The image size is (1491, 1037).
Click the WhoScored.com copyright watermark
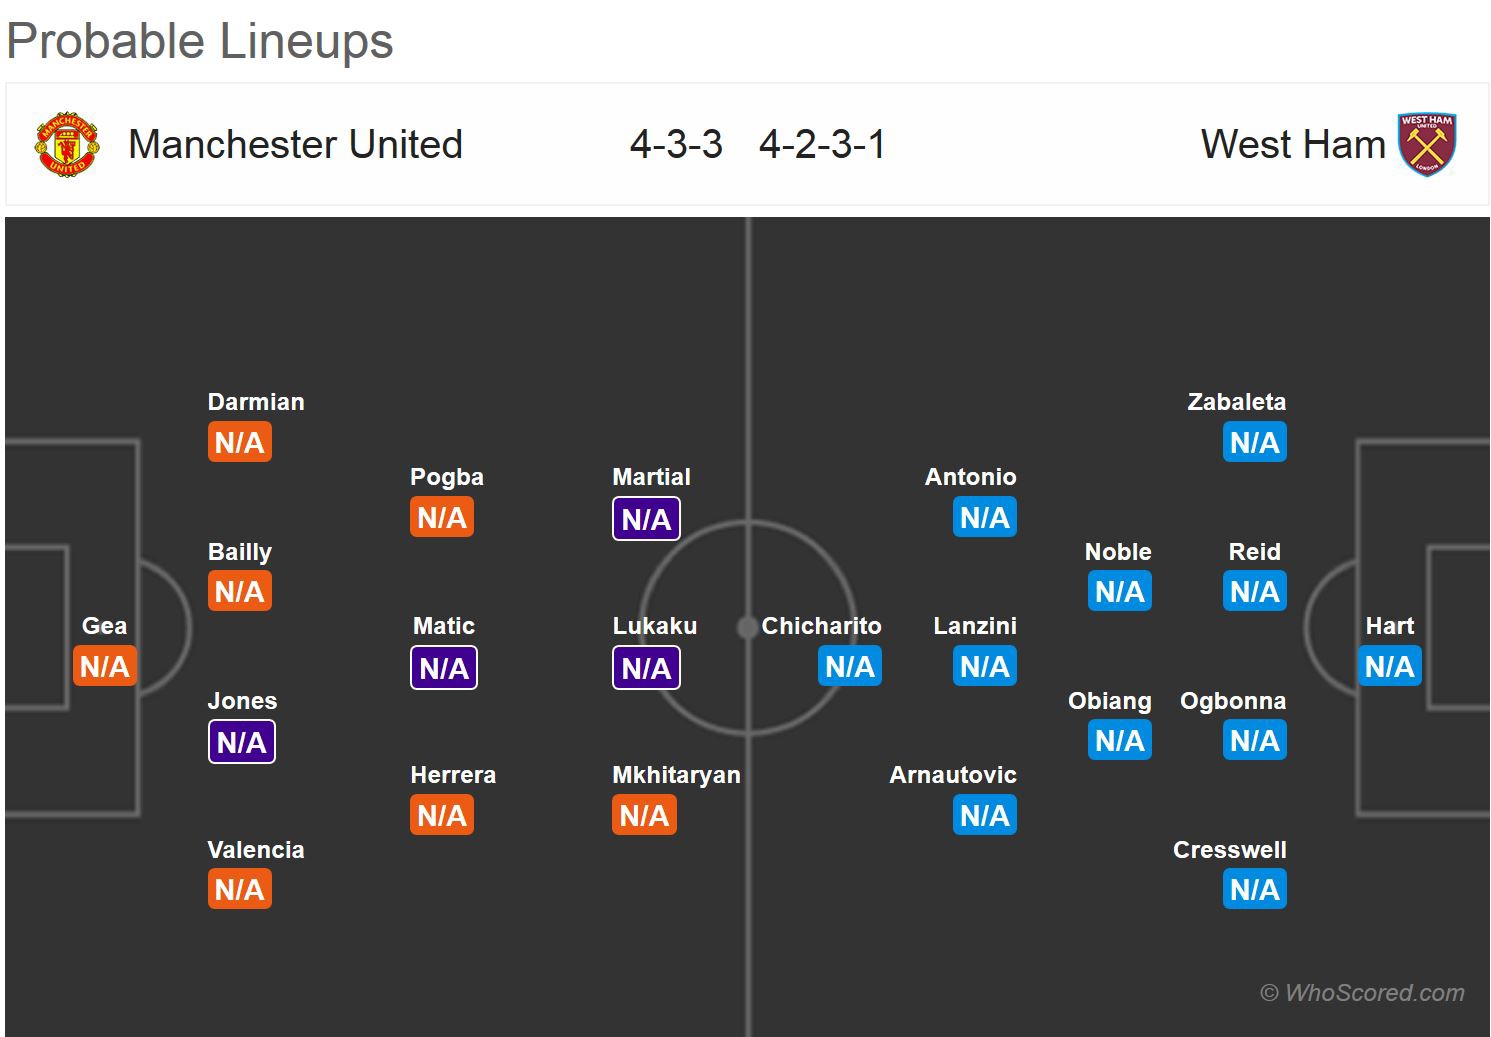(1362, 993)
